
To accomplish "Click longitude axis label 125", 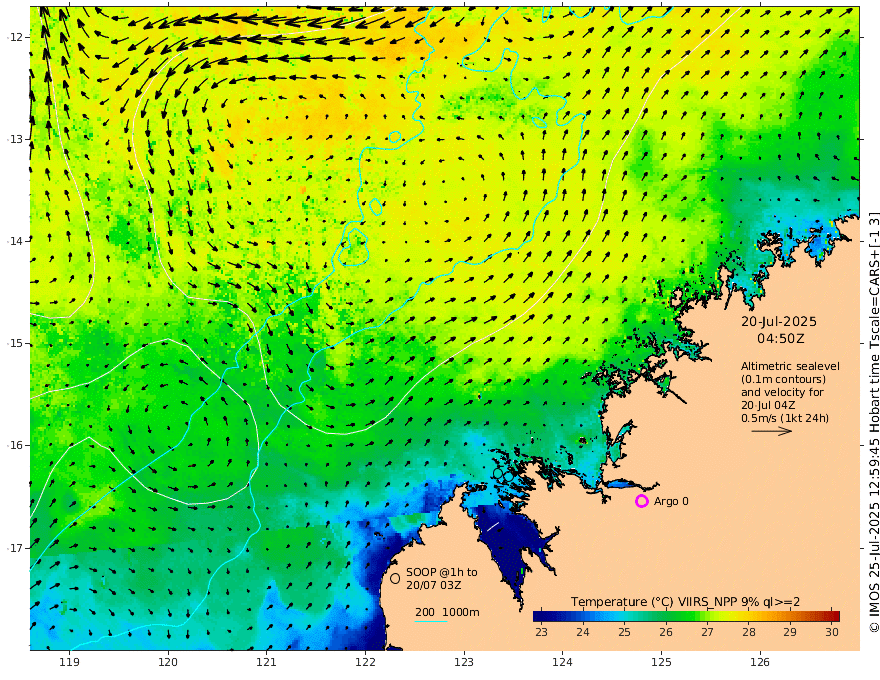I will (x=661, y=662).
